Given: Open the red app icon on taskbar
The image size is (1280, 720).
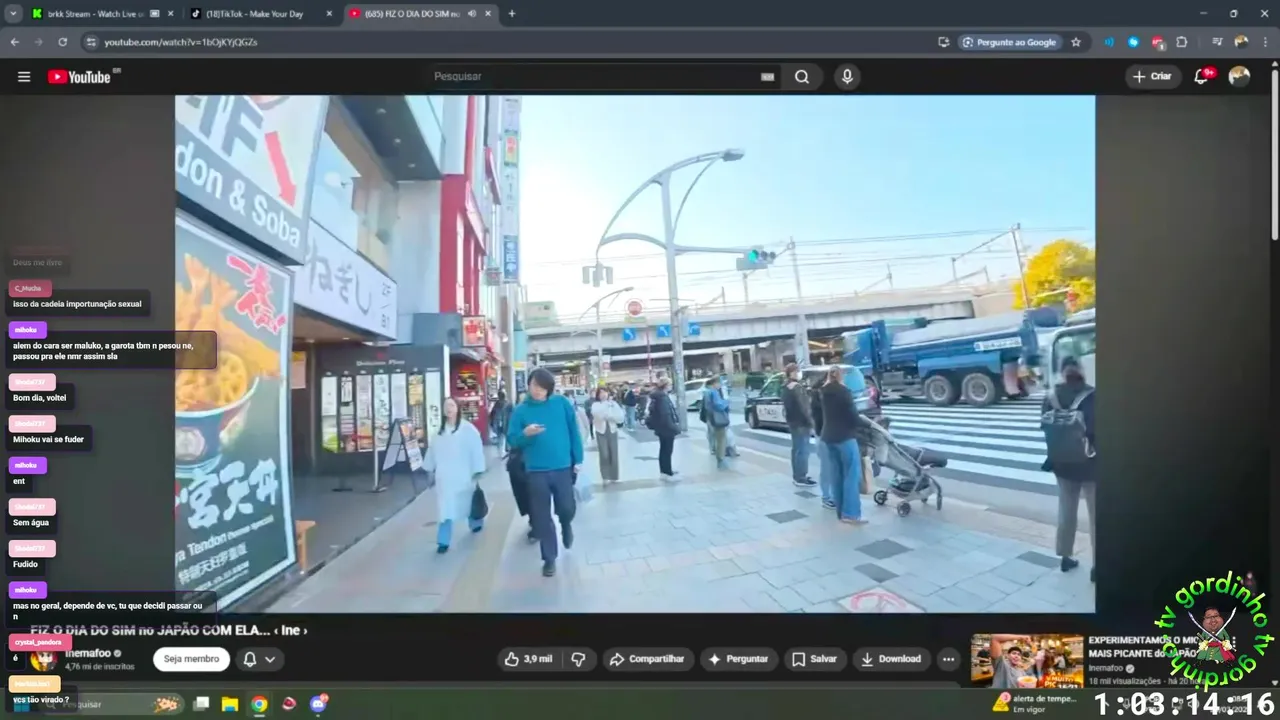Looking at the screenshot, I should tap(289, 704).
